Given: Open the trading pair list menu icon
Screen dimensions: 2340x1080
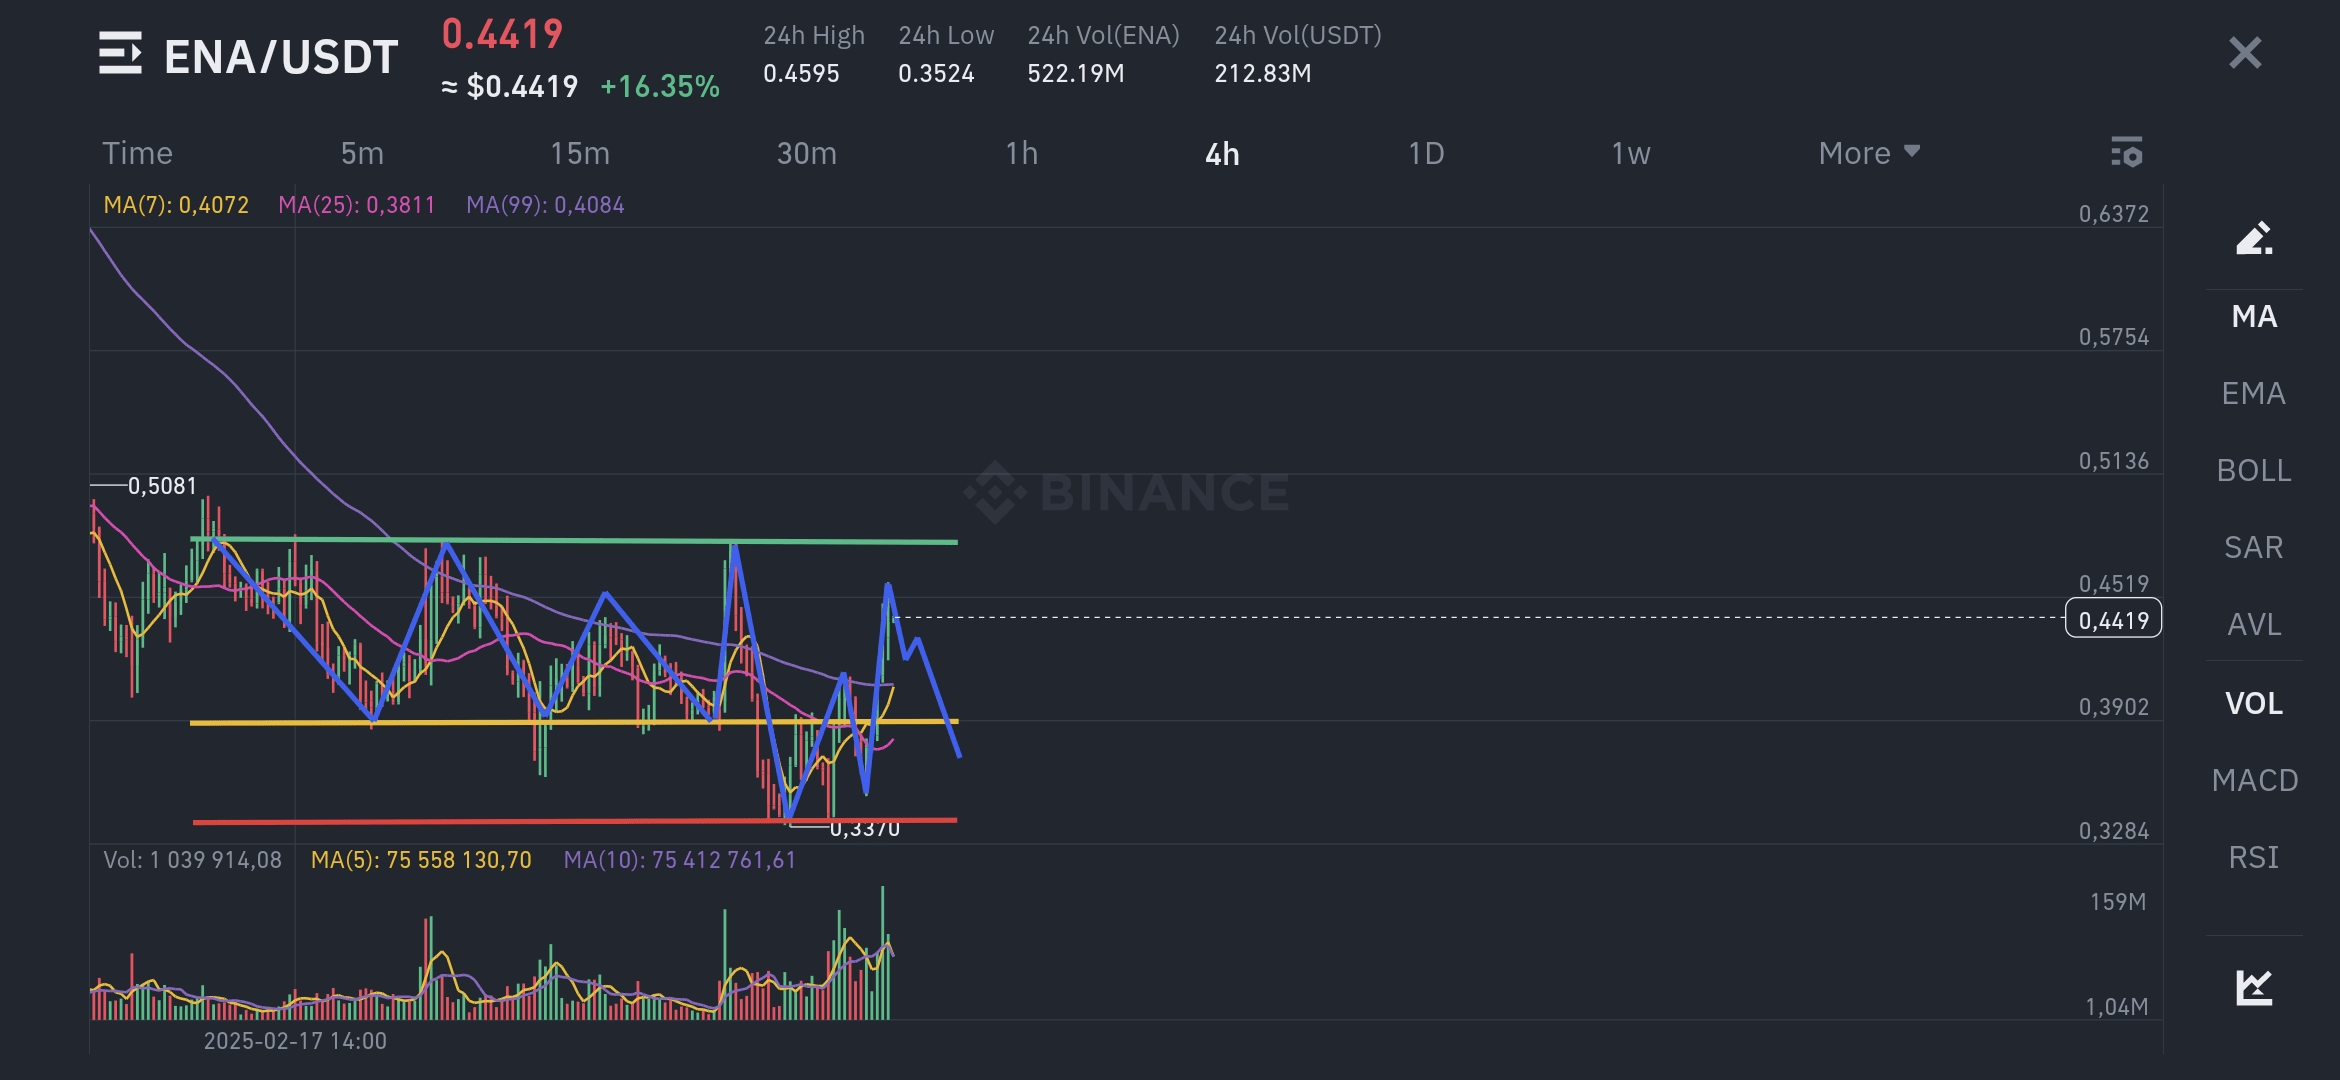Looking at the screenshot, I should 120,54.
